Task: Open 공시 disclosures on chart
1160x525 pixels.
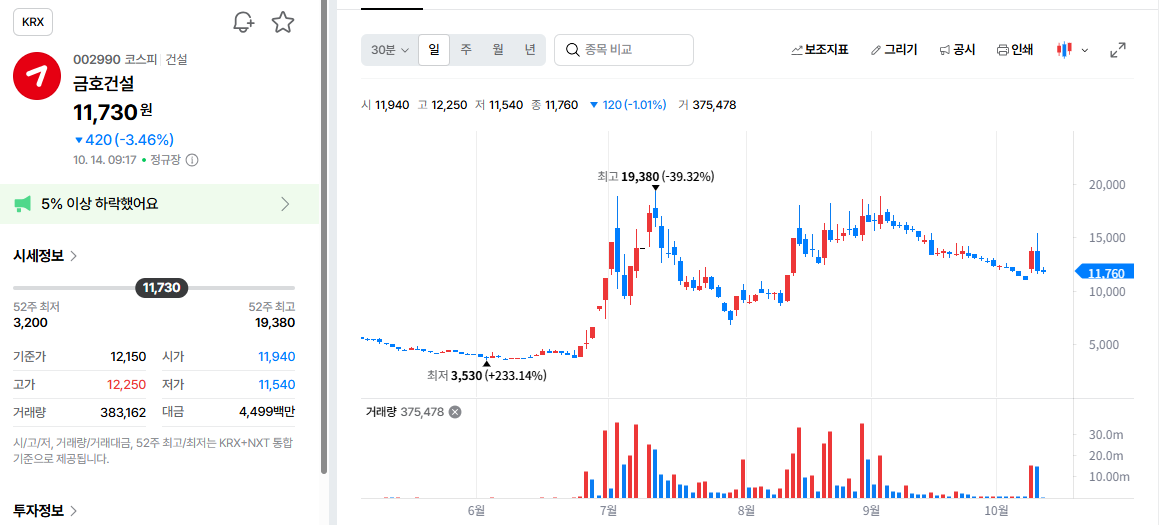Action: pyautogui.click(x=957, y=50)
